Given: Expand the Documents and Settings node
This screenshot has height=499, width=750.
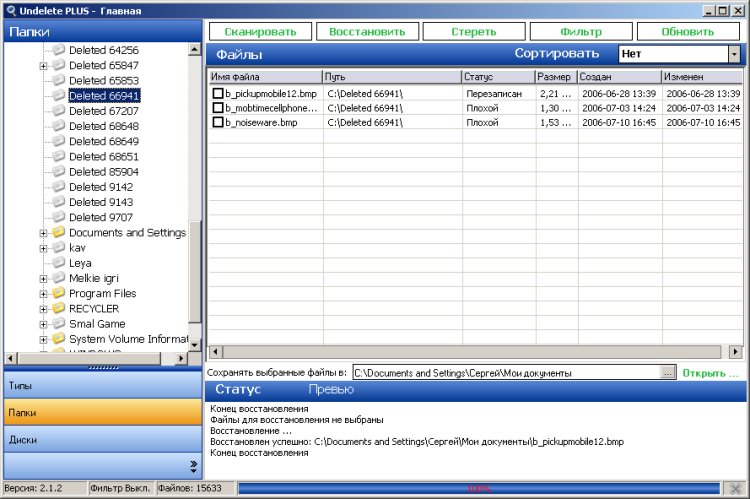Looking at the screenshot, I should pyautogui.click(x=44, y=233).
